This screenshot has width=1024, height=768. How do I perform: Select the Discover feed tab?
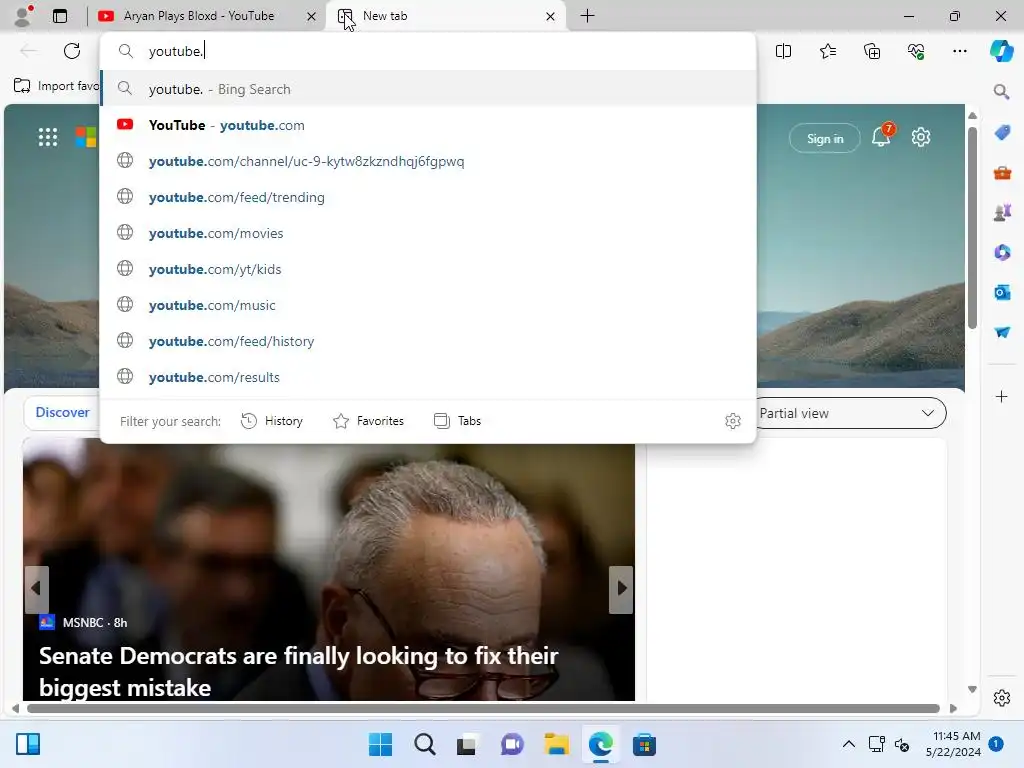62,412
